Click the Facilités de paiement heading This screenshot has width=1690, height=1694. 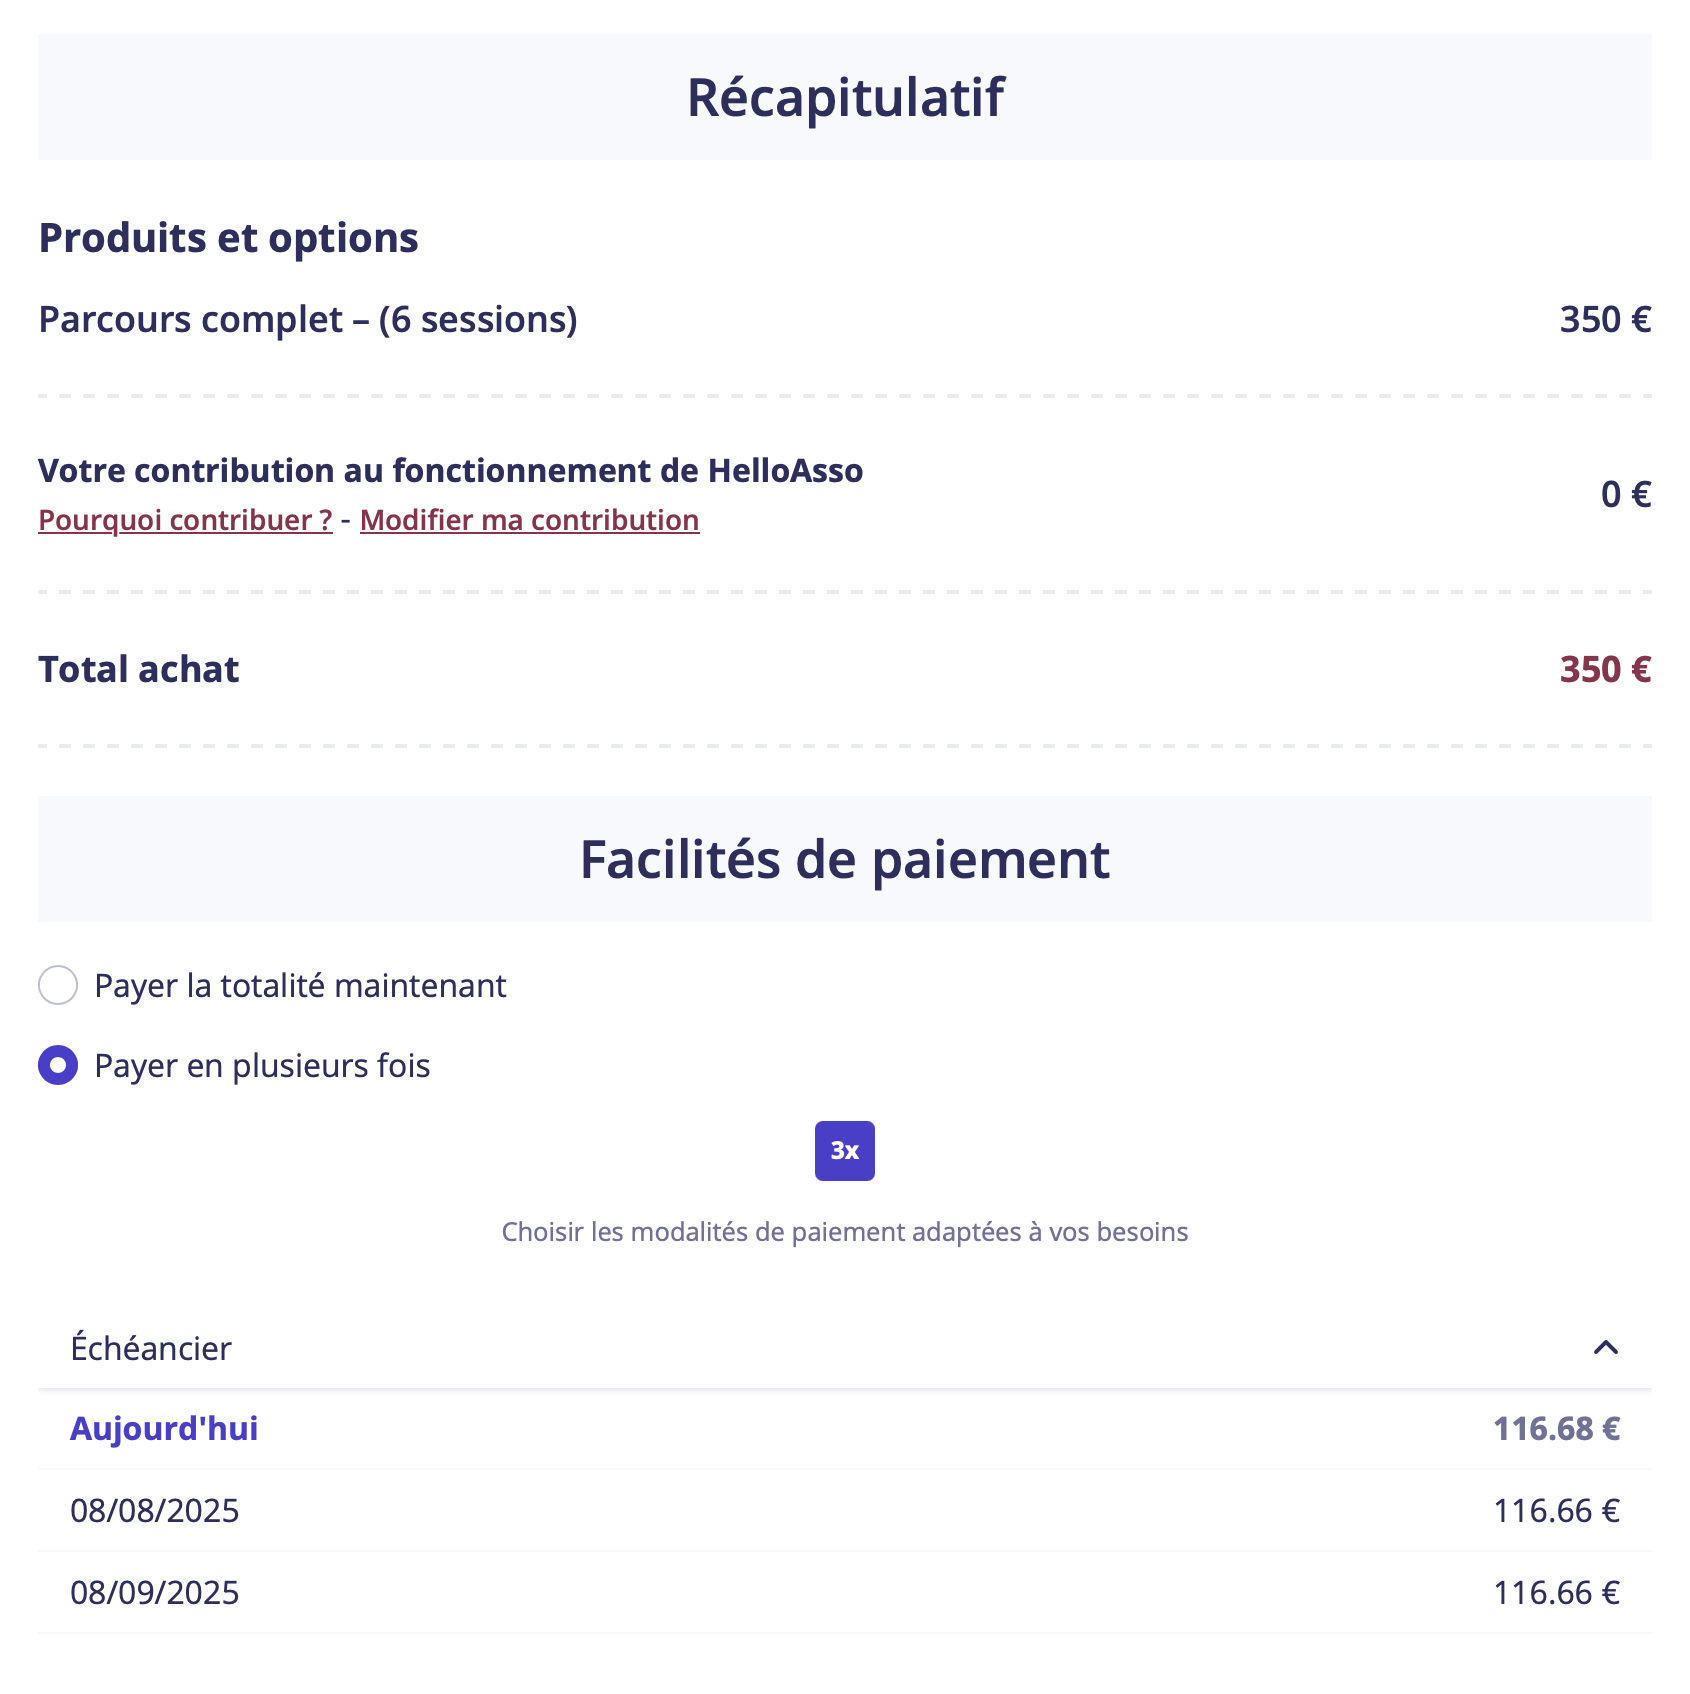(x=845, y=859)
